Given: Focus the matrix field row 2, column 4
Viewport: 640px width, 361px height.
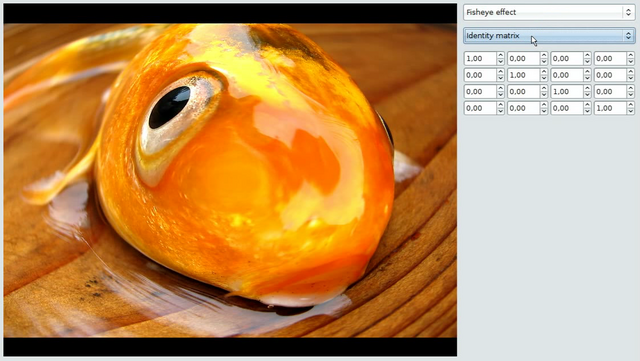Looking at the screenshot, I should 610,75.
